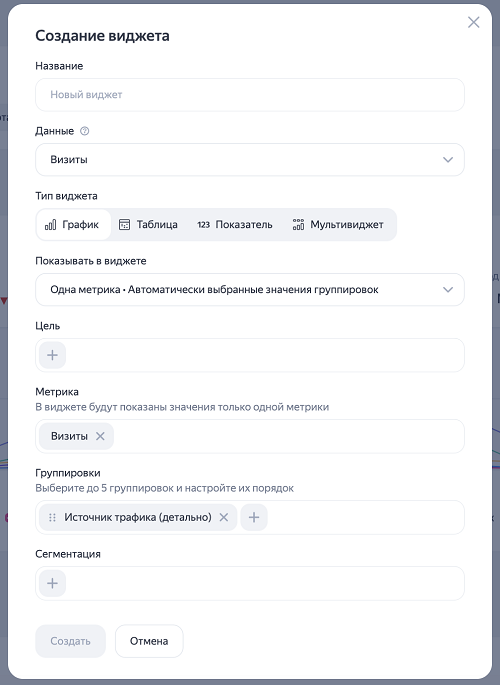This screenshot has width=500, height=685.
Task: Grab the drag handle on grouping chip
Action: coord(52,517)
